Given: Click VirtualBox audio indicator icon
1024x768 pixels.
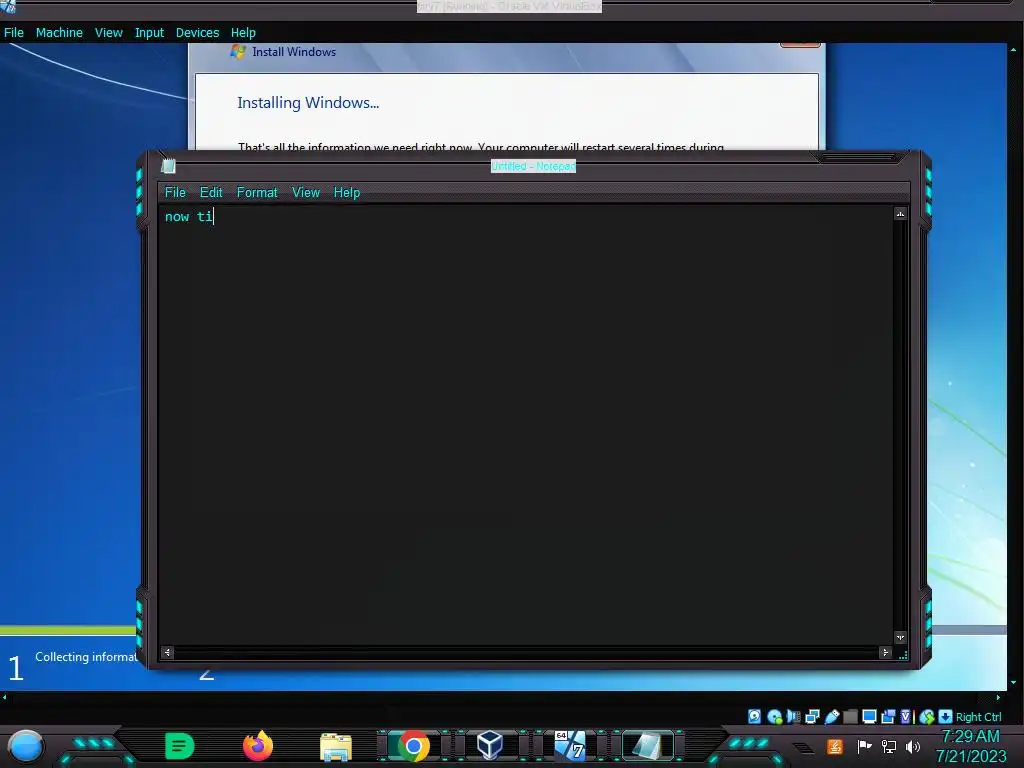Looking at the screenshot, I should (x=793, y=717).
